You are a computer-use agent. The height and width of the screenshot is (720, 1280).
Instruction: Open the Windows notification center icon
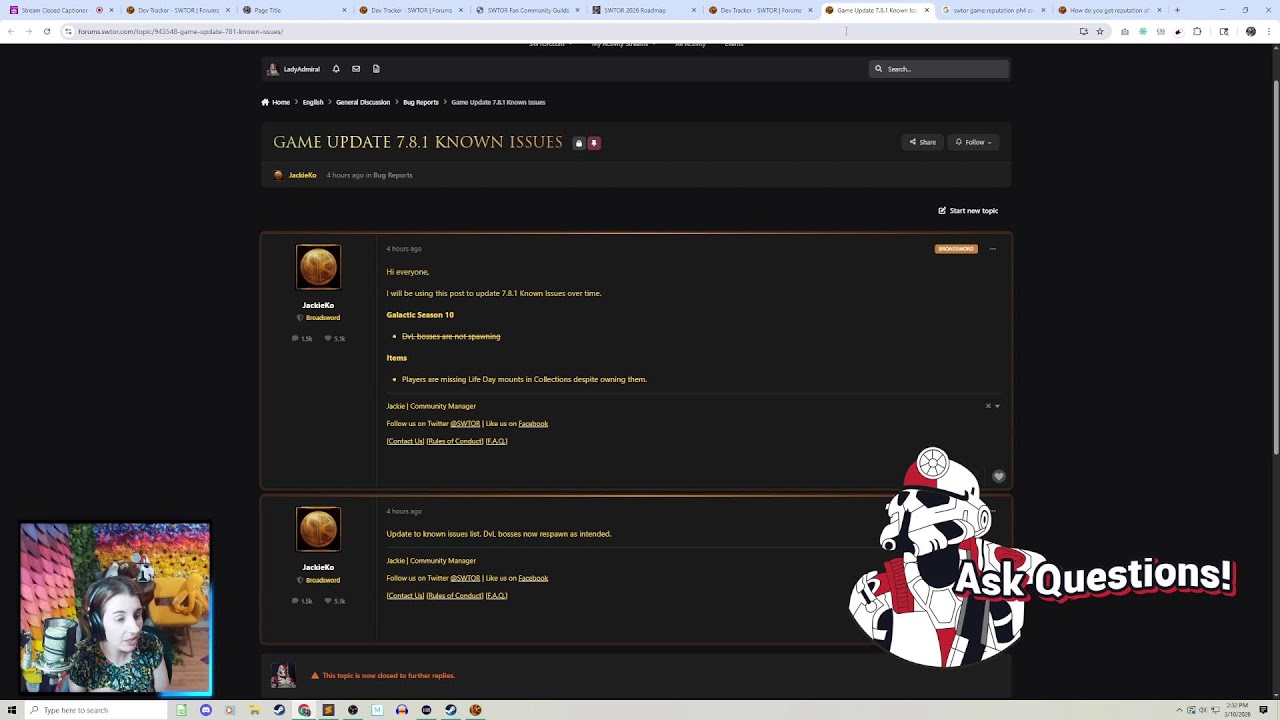1264,710
